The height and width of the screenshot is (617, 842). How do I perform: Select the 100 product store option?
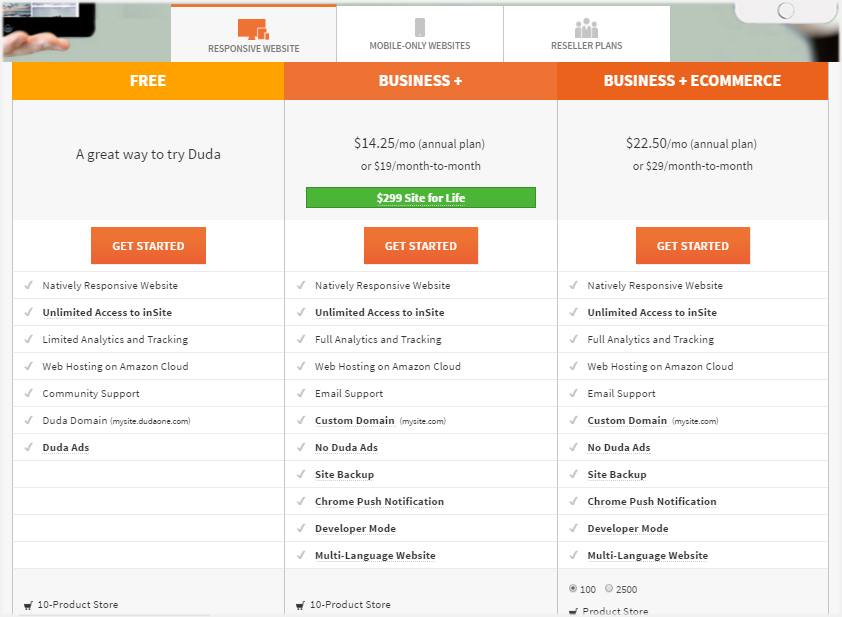coord(573,589)
